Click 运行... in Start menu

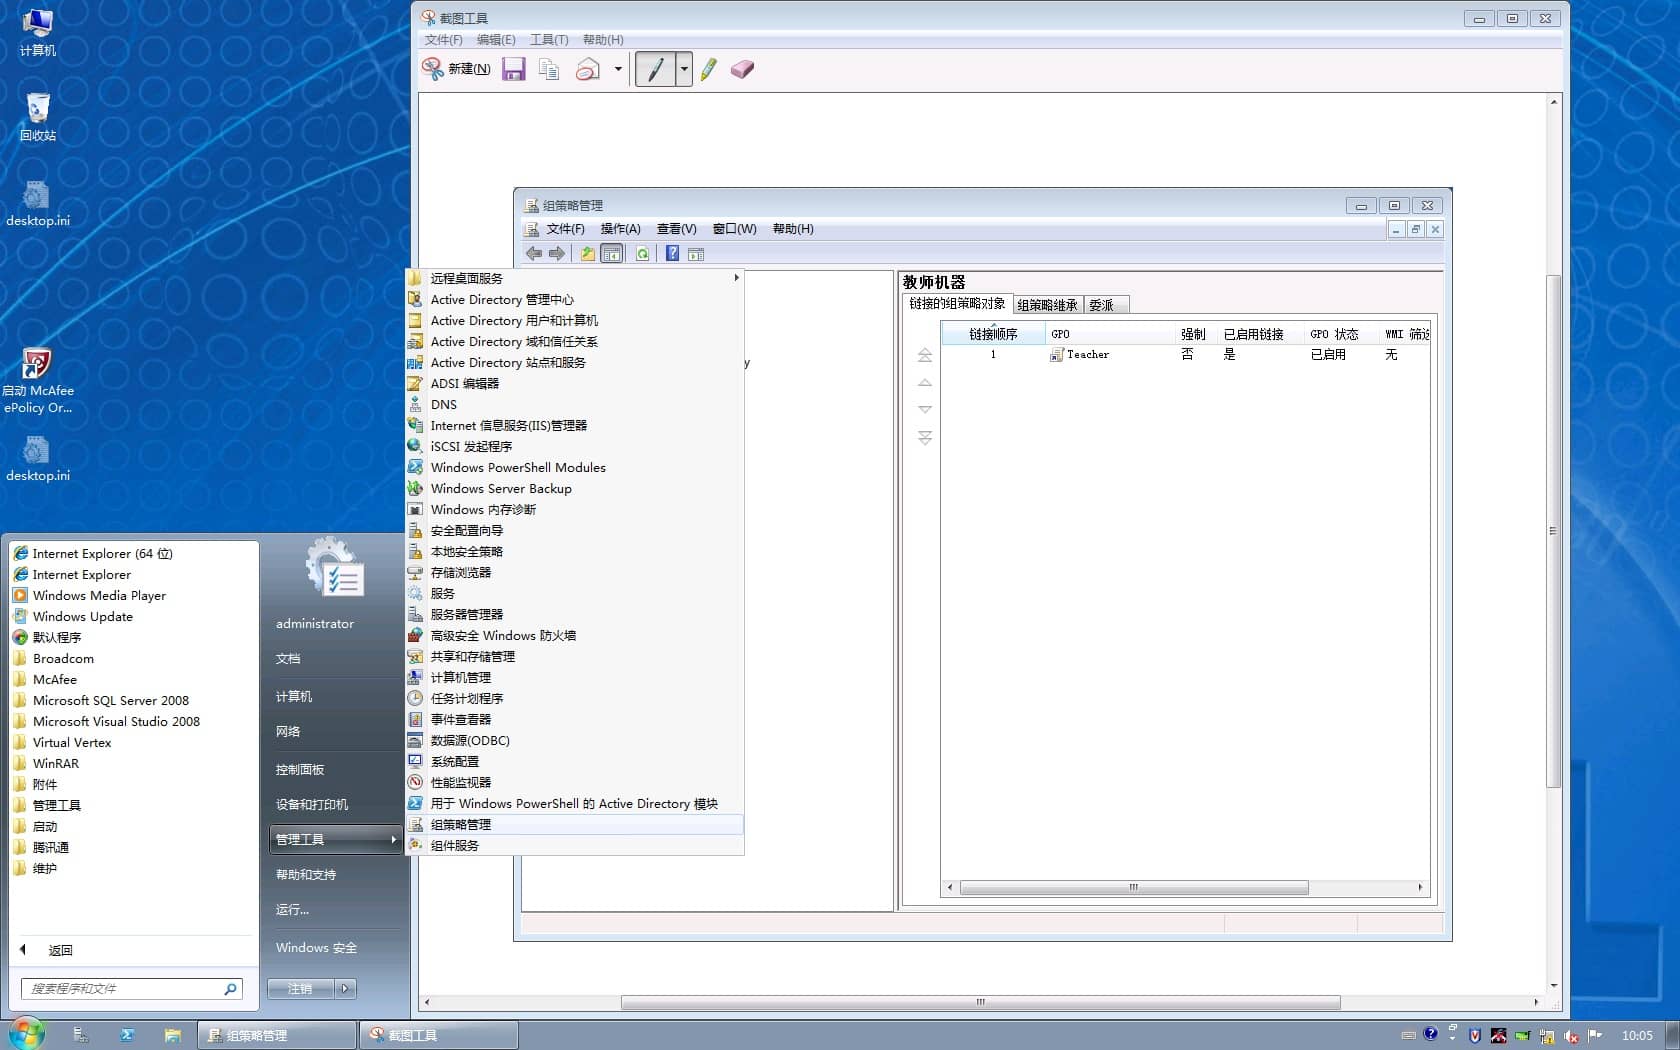click(335, 909)
